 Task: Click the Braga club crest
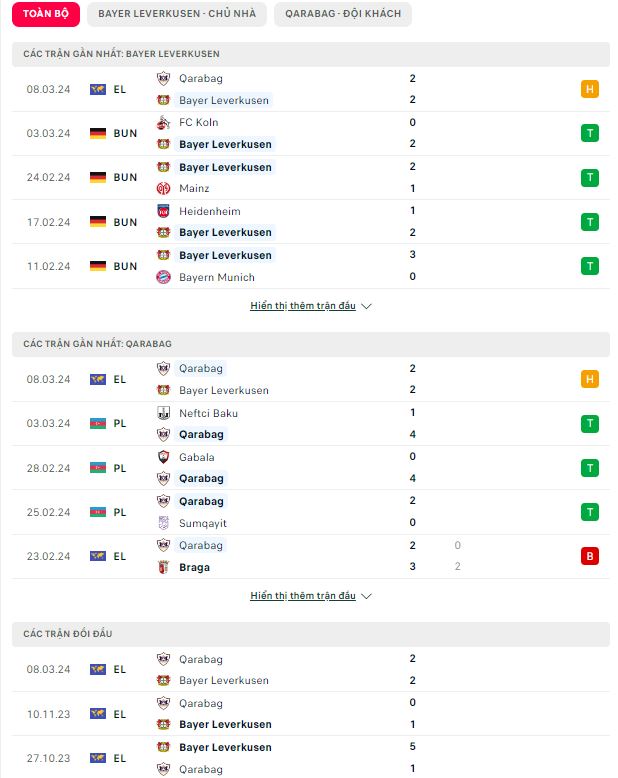click(x=163, y=567)
